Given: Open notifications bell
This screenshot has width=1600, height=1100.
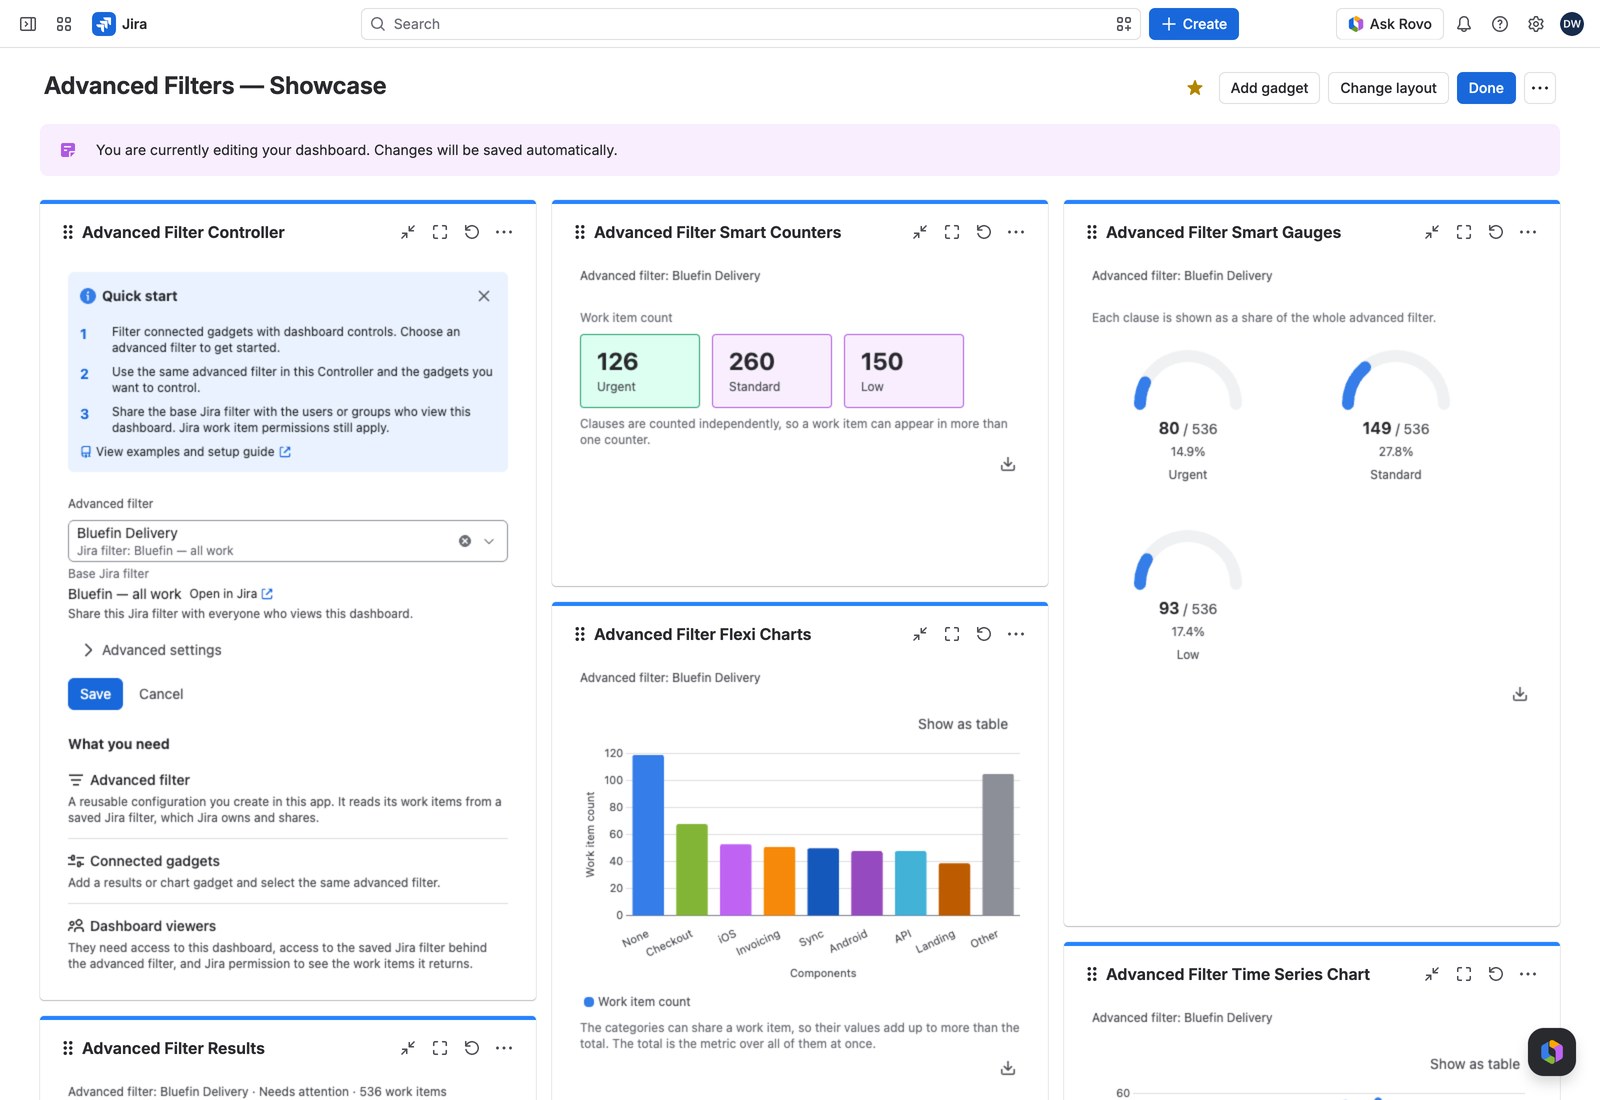Looking at the screenshot, I should [1464, 24].
